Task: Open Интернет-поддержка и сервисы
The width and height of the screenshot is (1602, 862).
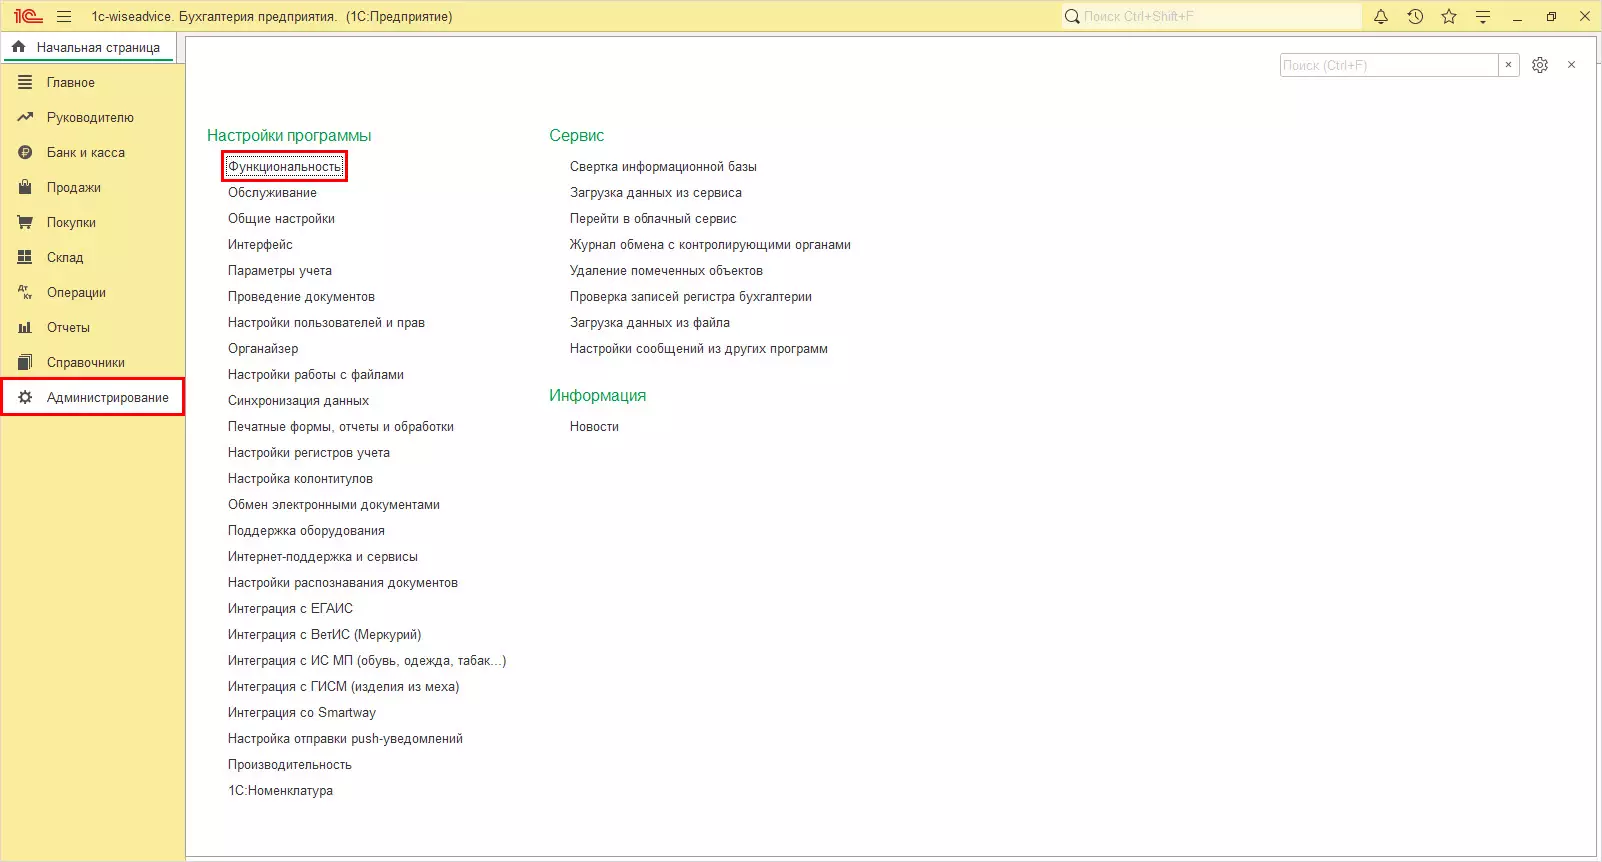Action: 323,556
